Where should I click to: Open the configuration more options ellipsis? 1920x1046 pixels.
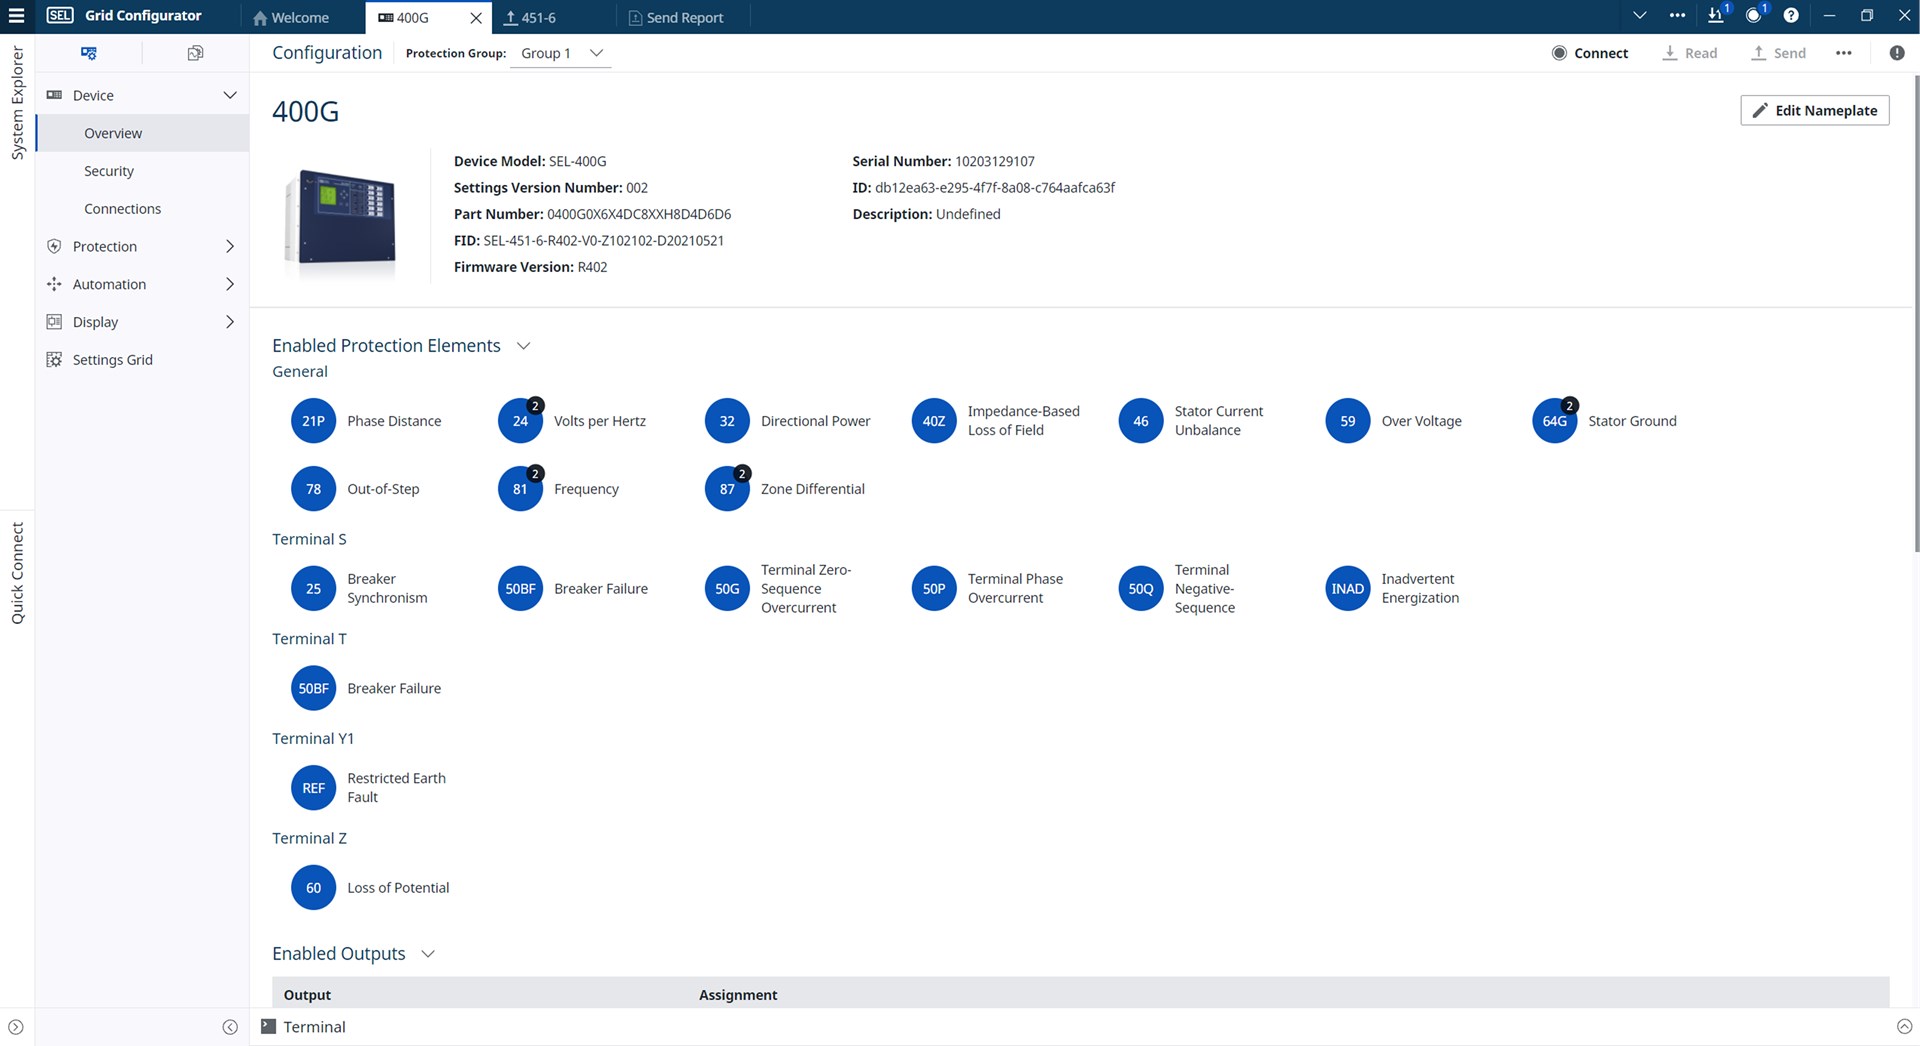[x=1844, y=53]
